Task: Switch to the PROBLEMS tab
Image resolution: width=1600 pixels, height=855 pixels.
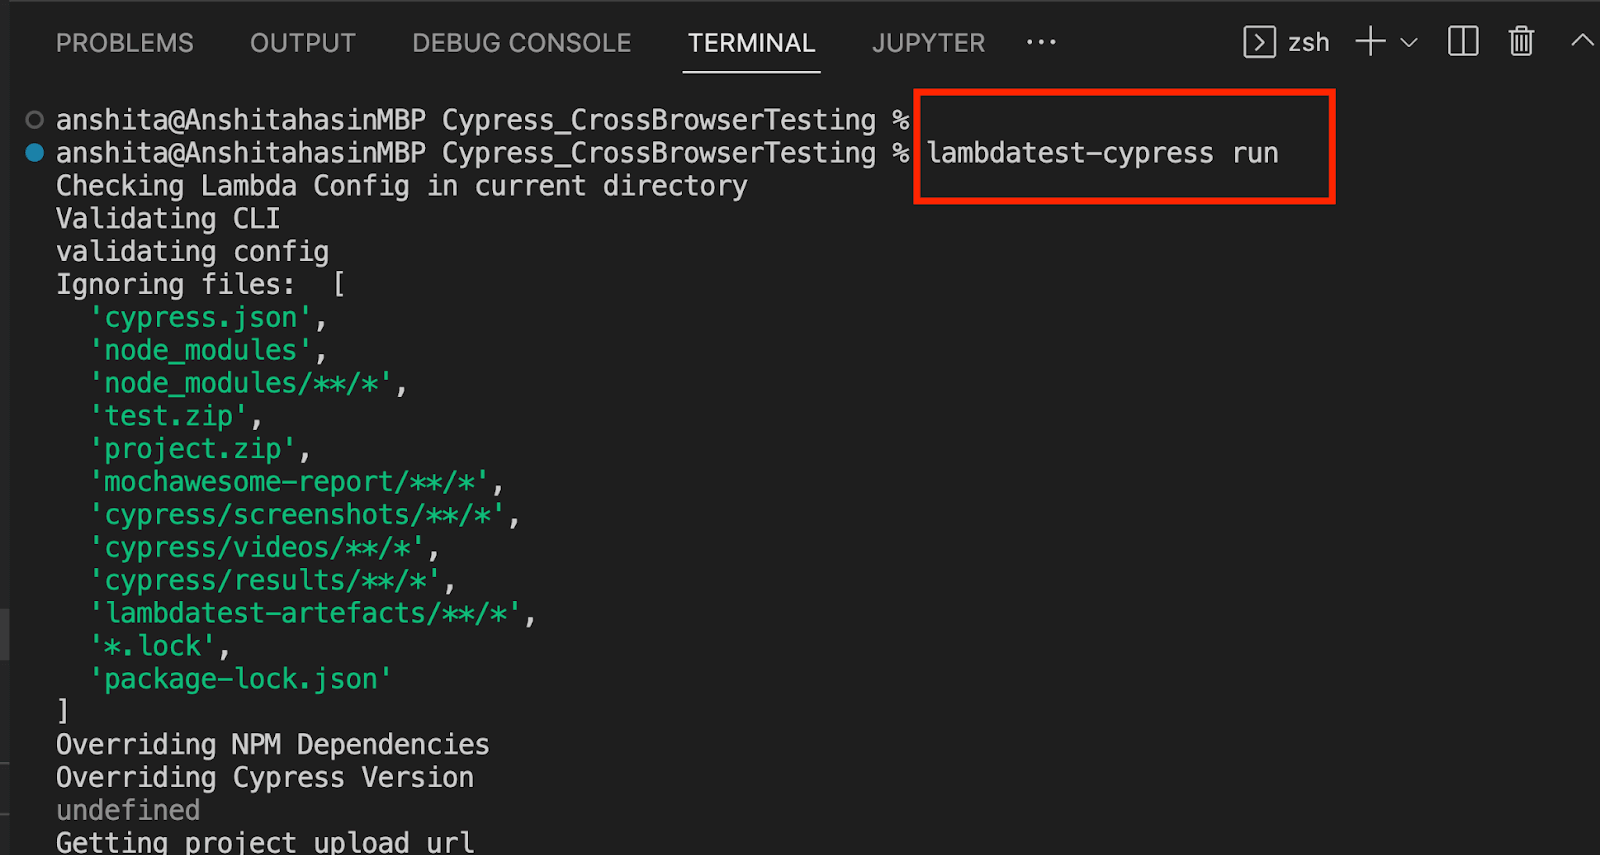Action: [x=124, y=43]
